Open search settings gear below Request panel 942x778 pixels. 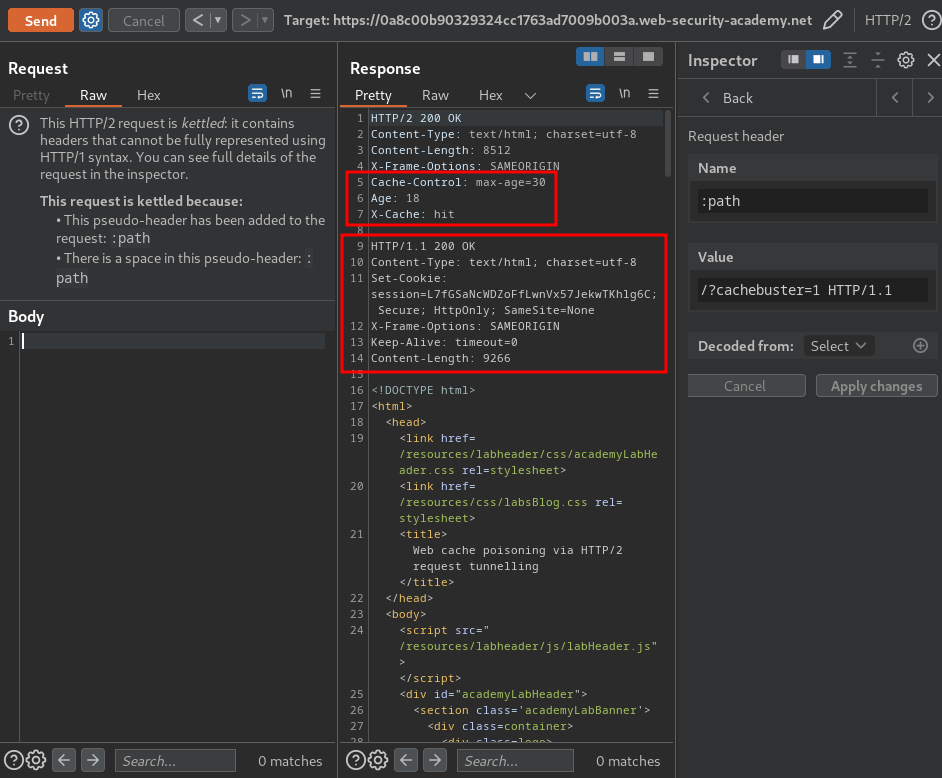36,761
